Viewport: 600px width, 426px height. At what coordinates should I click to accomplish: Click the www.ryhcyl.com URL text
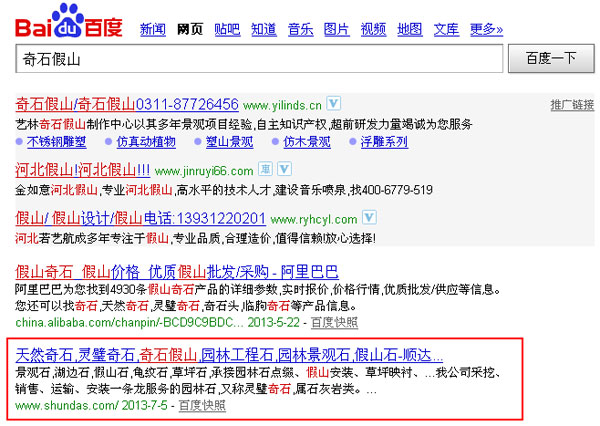pyautogui.click(x=314, y=219)
